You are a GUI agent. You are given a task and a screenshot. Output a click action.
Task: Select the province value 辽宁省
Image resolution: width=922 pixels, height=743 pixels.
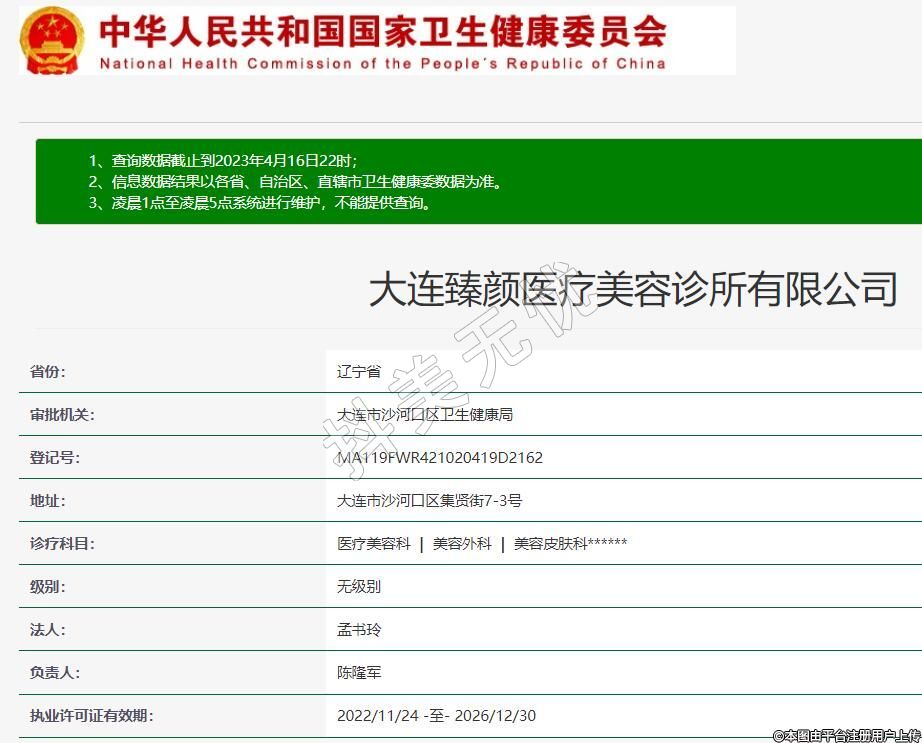coord(359,372)
